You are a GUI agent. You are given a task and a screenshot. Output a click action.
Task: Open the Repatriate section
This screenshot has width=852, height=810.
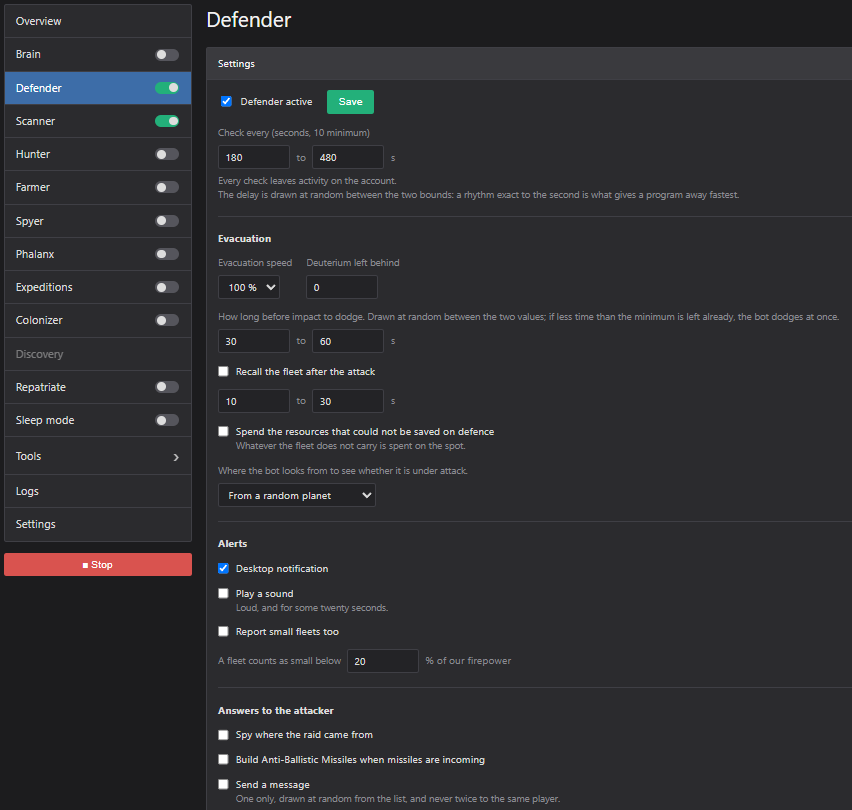click(x=41, y=387)
